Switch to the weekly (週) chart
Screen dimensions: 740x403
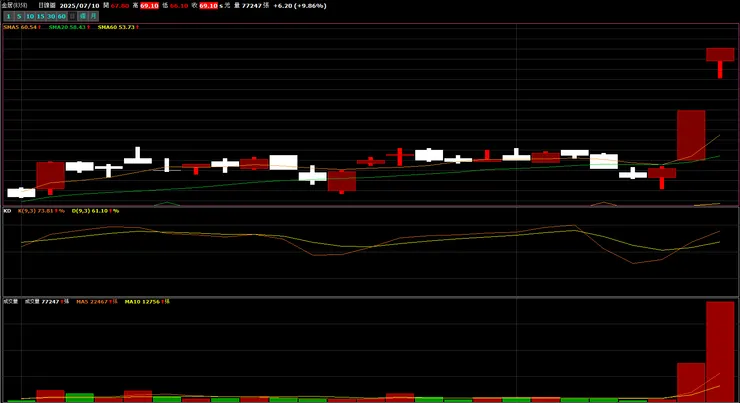pyautogui.click(x=83, y=17)
